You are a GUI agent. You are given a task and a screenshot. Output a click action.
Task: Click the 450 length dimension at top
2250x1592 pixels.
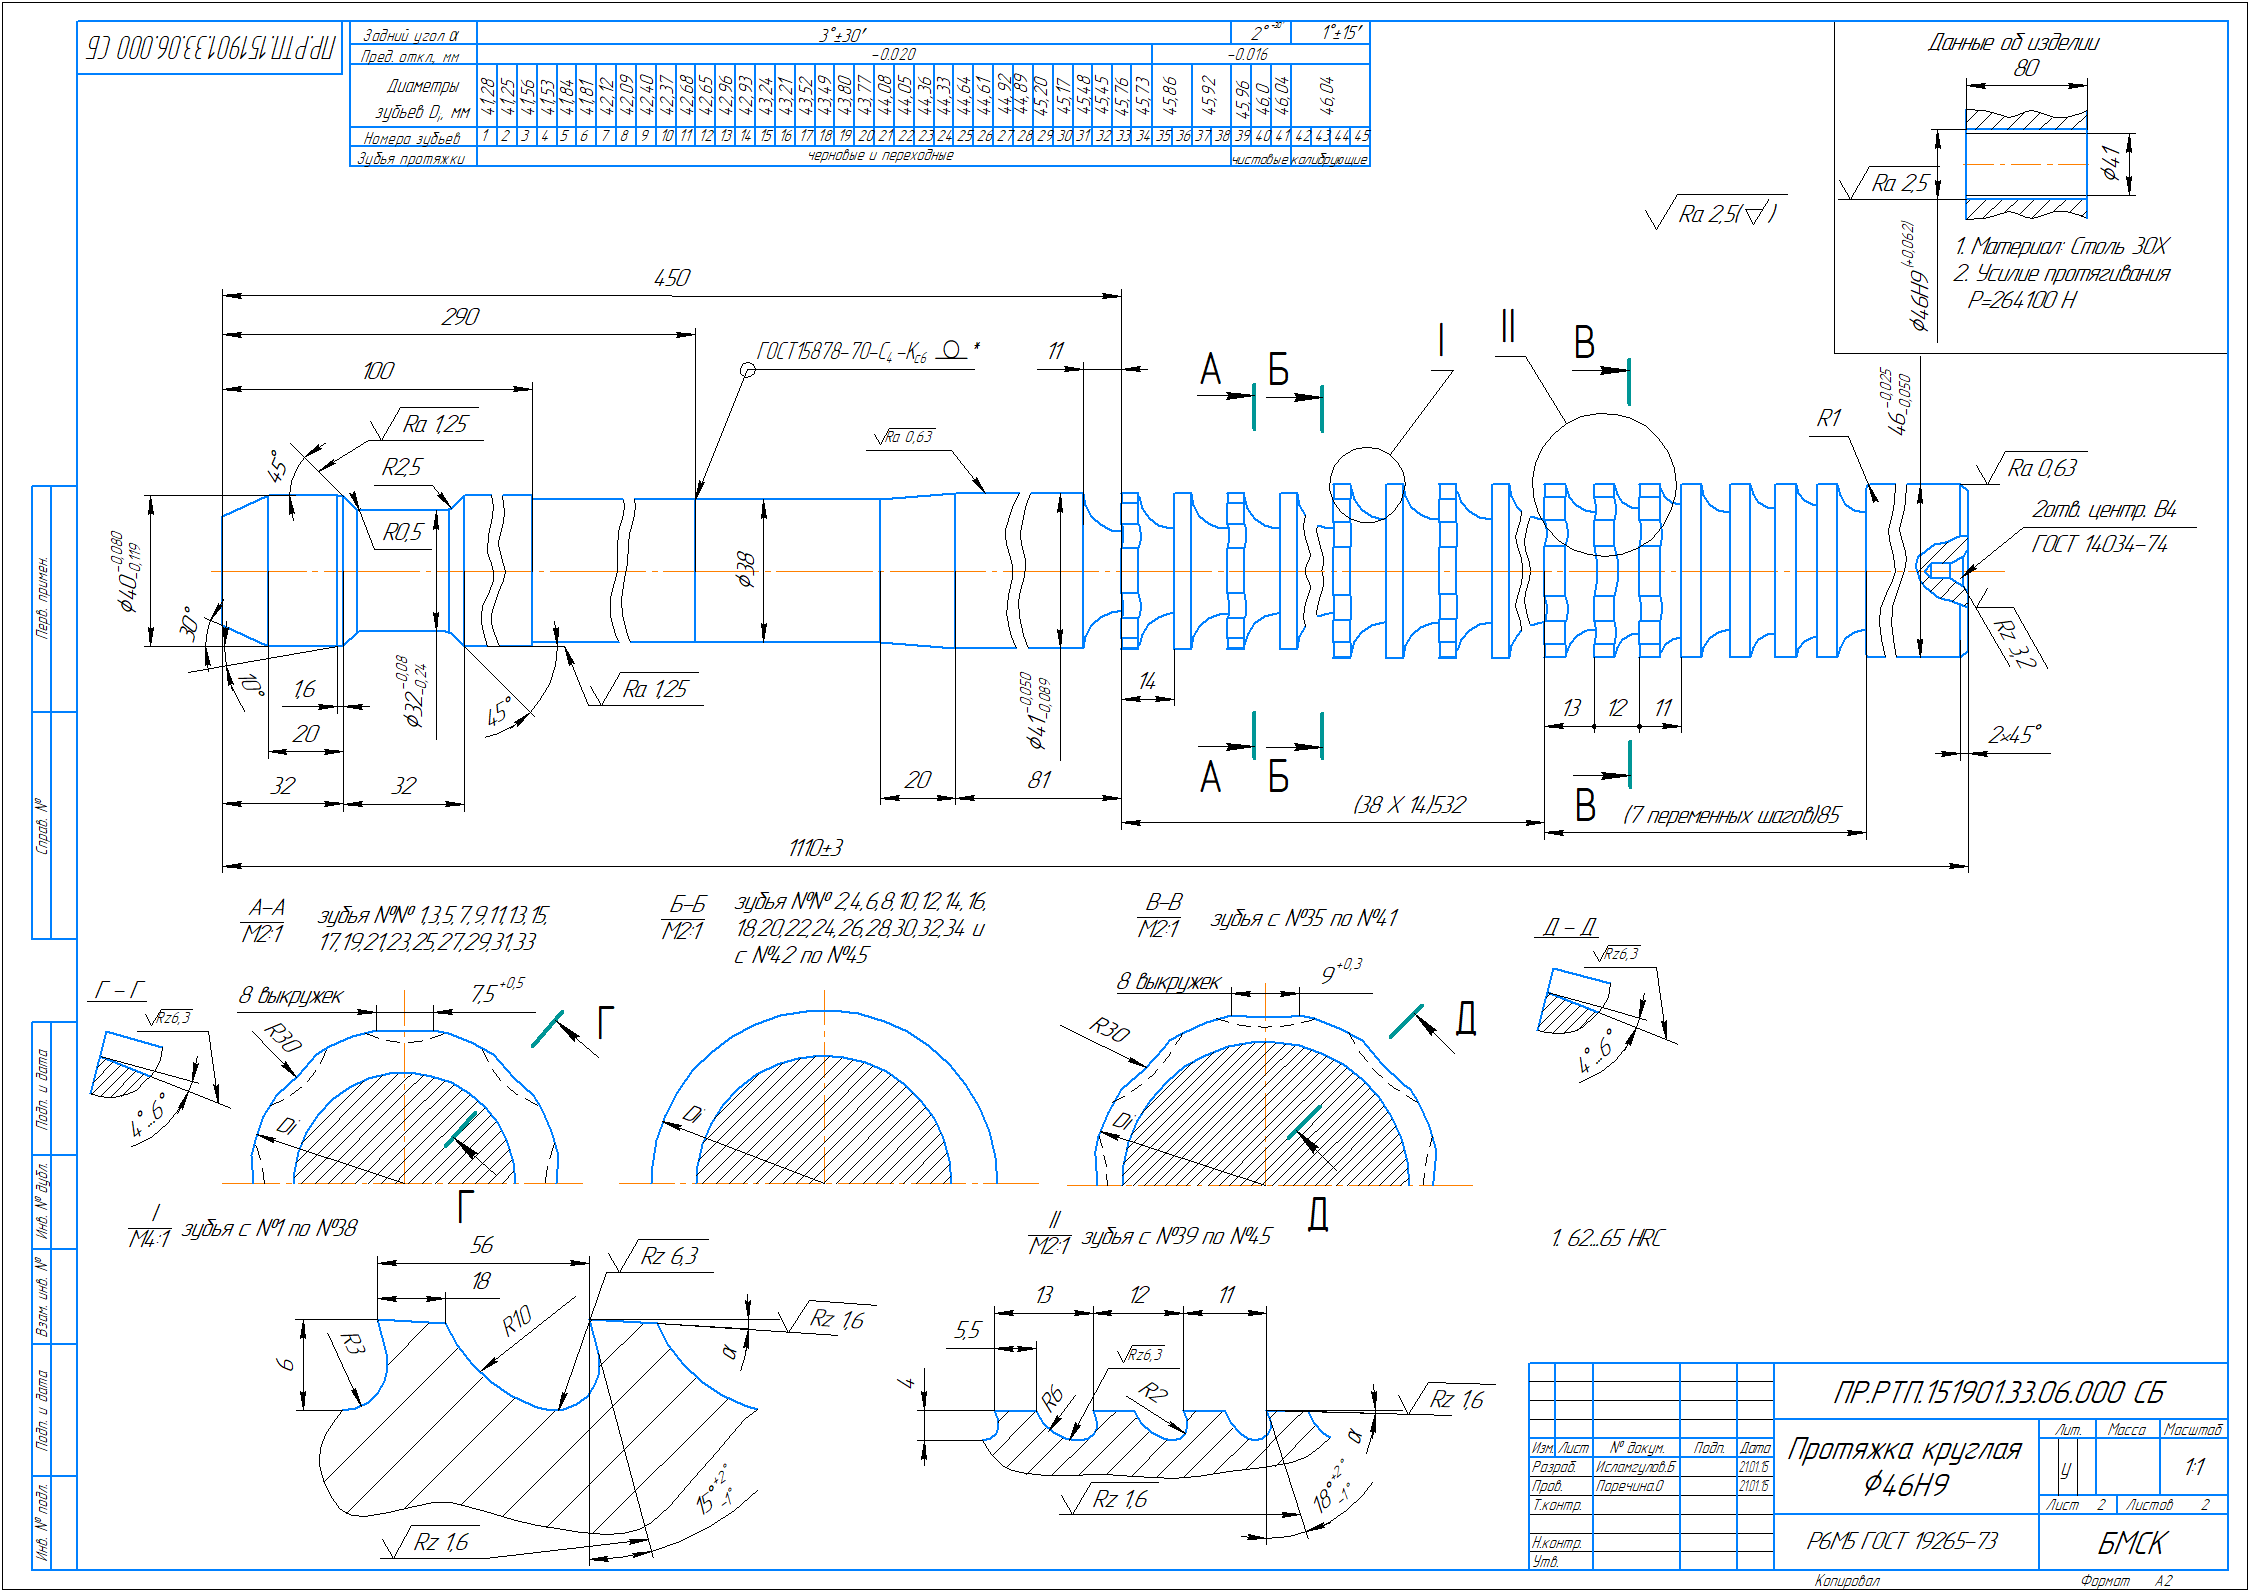click(671, 278)
